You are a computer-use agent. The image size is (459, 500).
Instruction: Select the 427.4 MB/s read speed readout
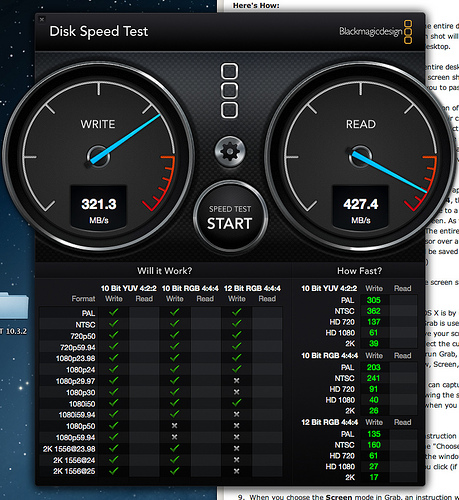coord(360,208)
